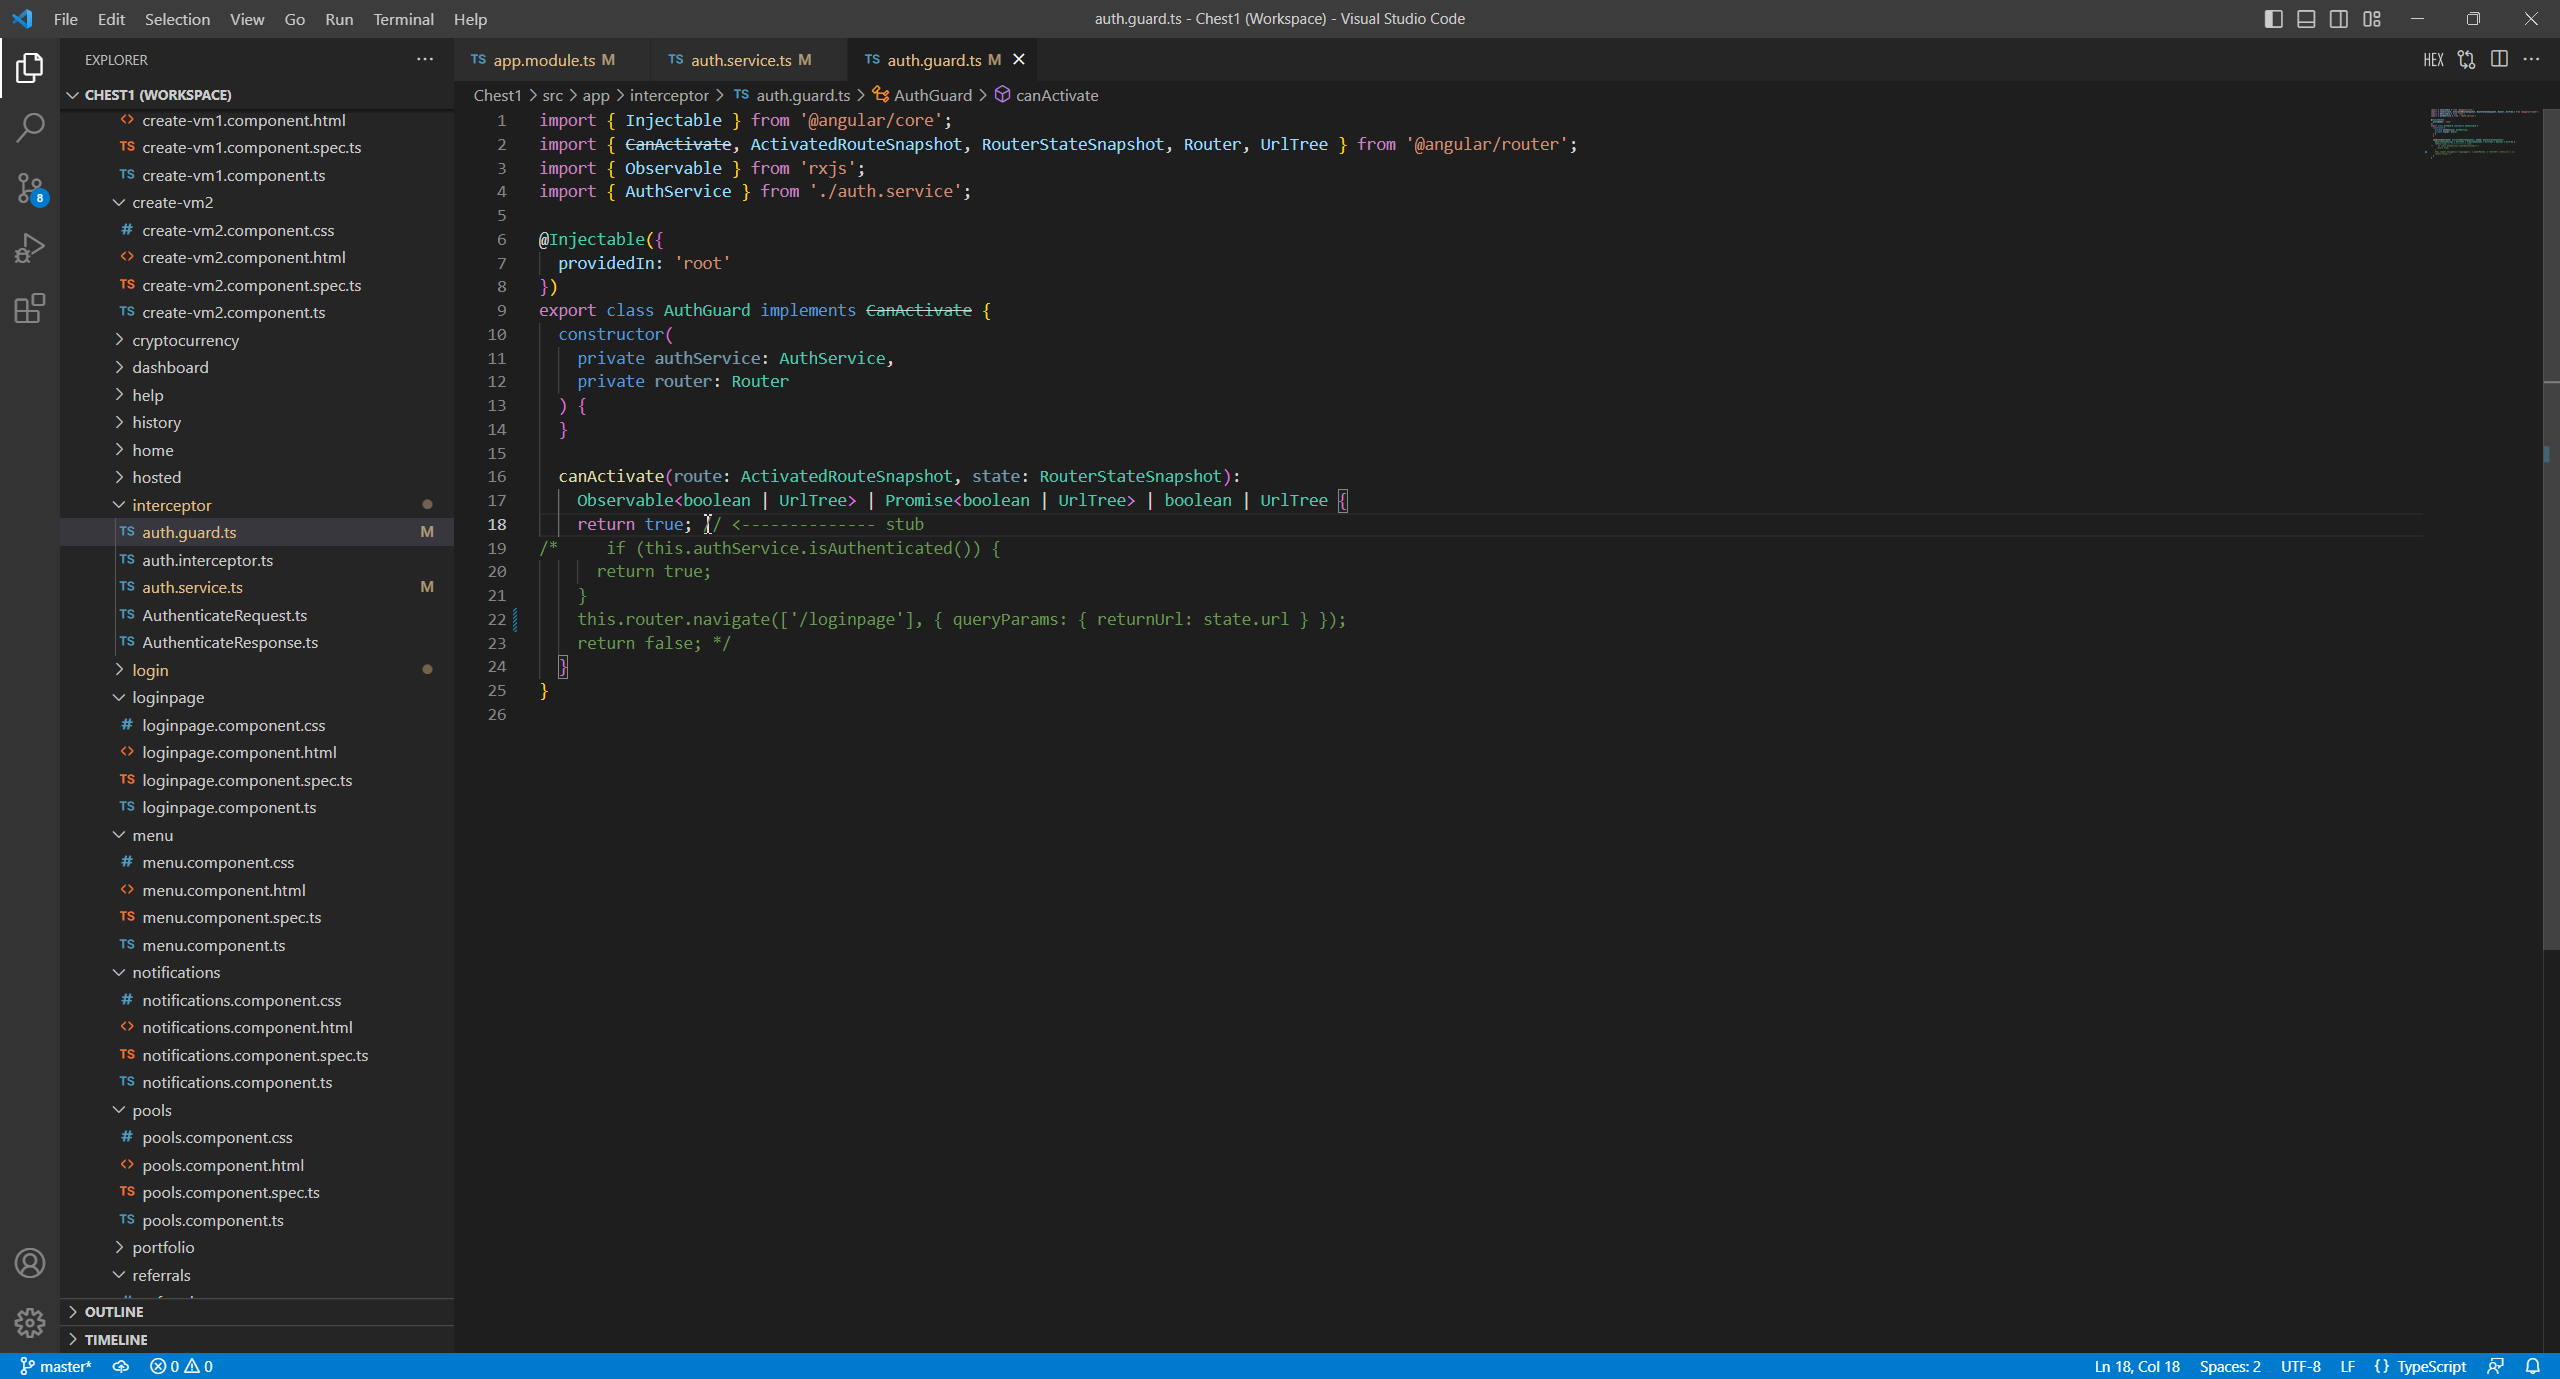Expand the OUTLINE section
The image size is (2560, 1379).
coord(114,1312)
